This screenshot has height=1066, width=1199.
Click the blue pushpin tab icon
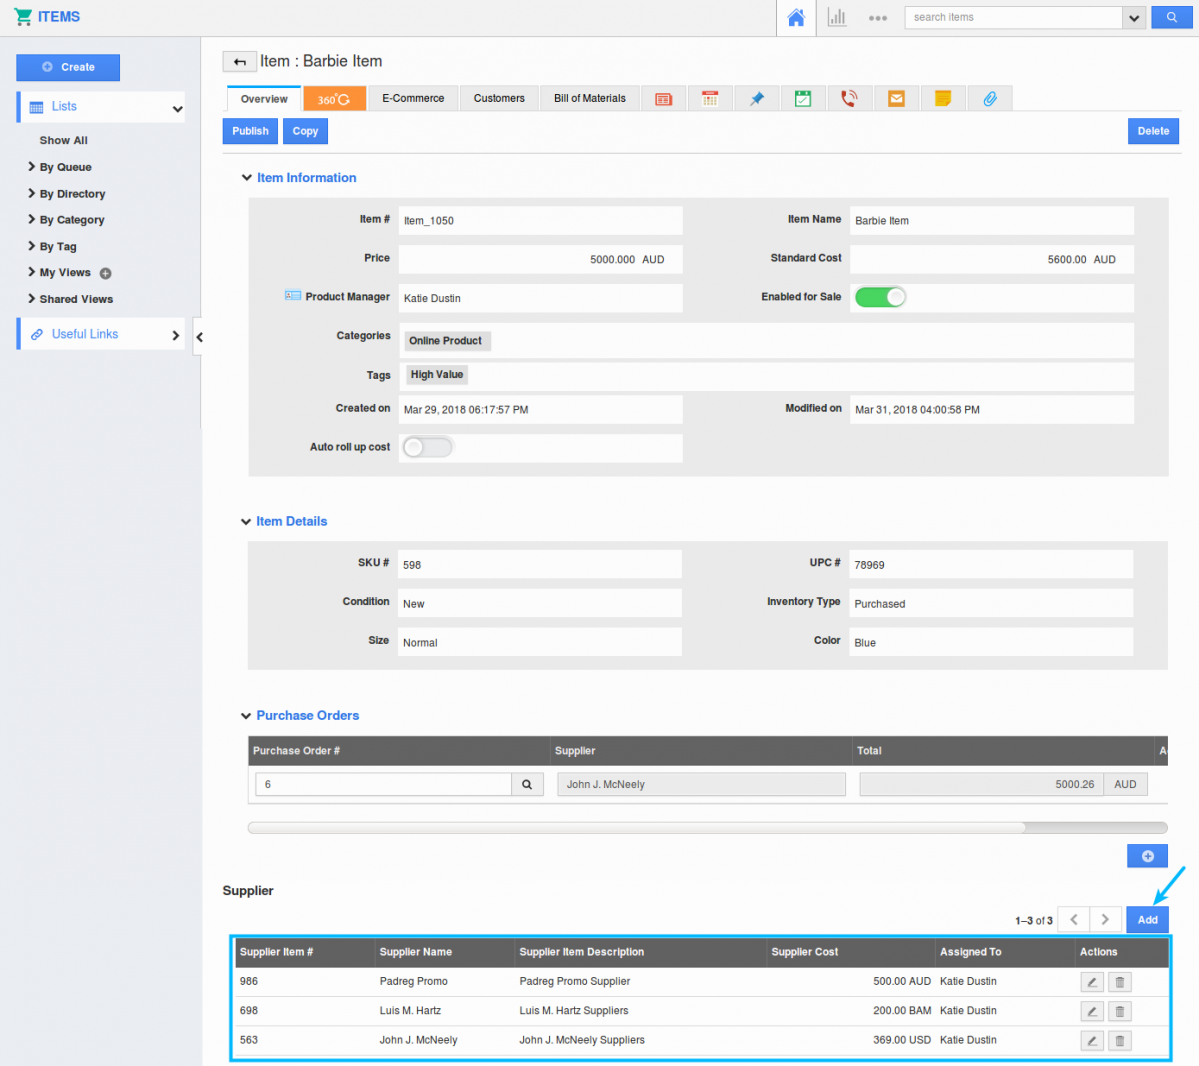(757, 99)
